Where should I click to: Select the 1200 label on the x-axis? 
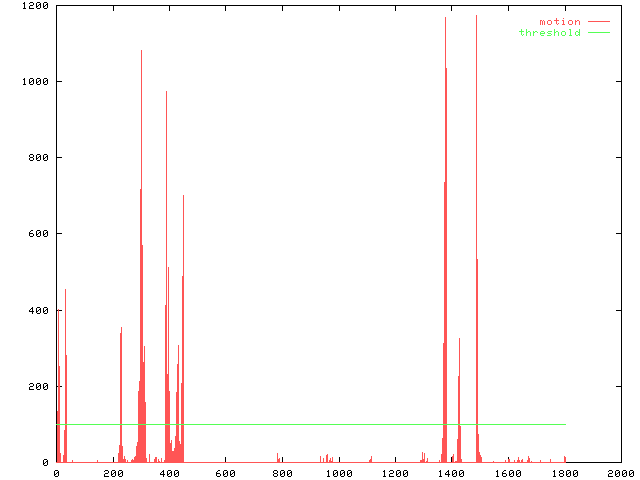pos(394,473)
